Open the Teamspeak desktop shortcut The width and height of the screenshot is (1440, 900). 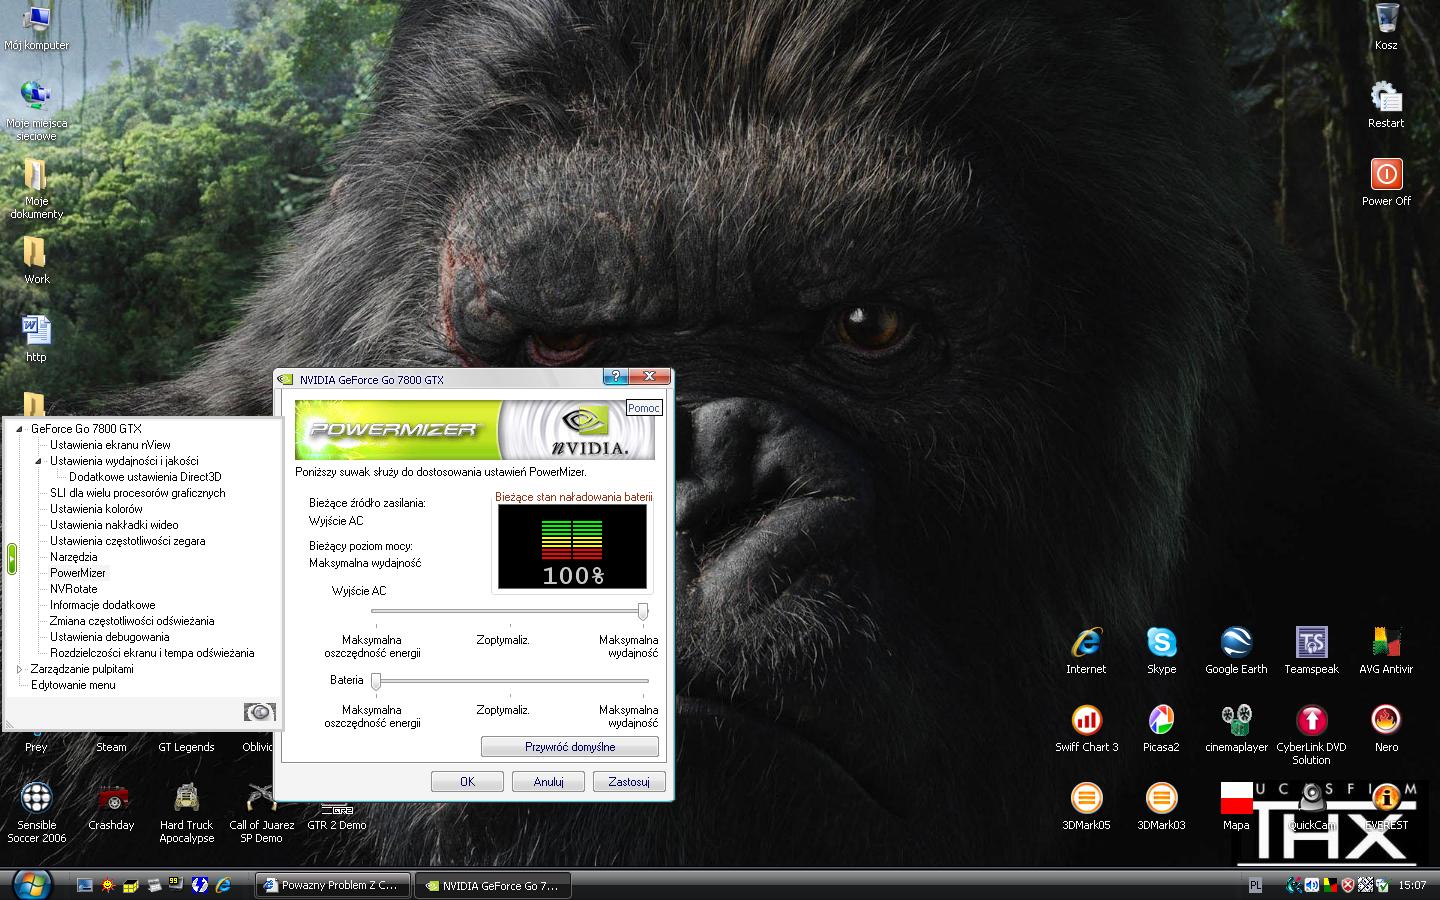(1311, 650)
